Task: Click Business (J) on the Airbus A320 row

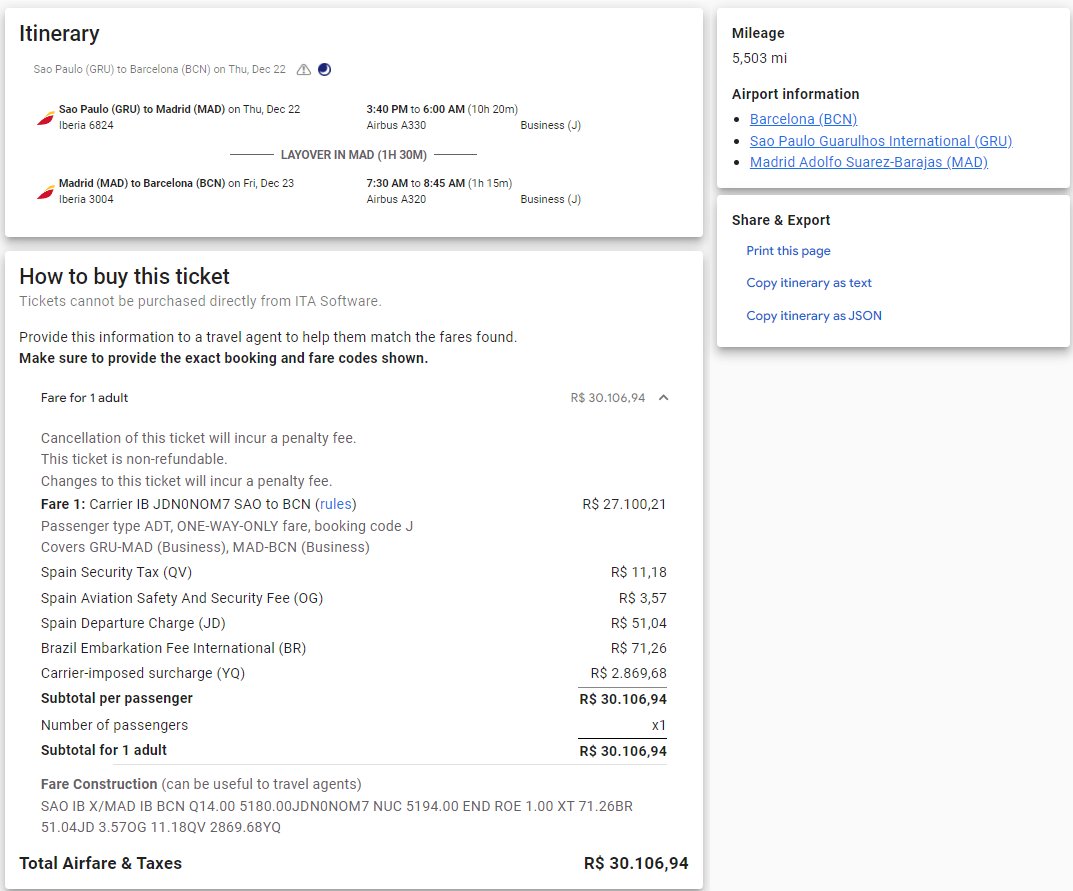Action: [550, 199]
